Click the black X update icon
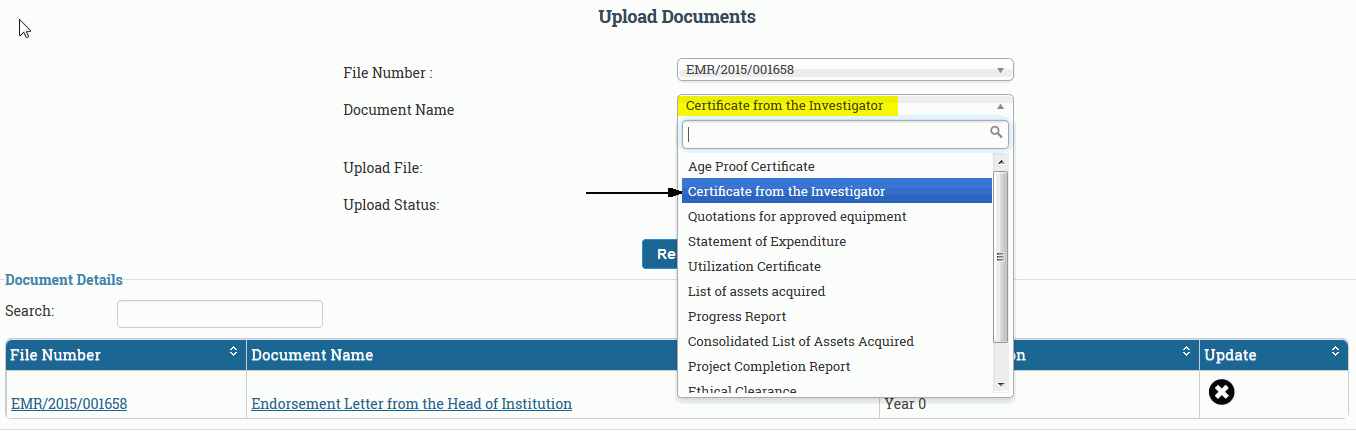 [x=1221, y=393]
